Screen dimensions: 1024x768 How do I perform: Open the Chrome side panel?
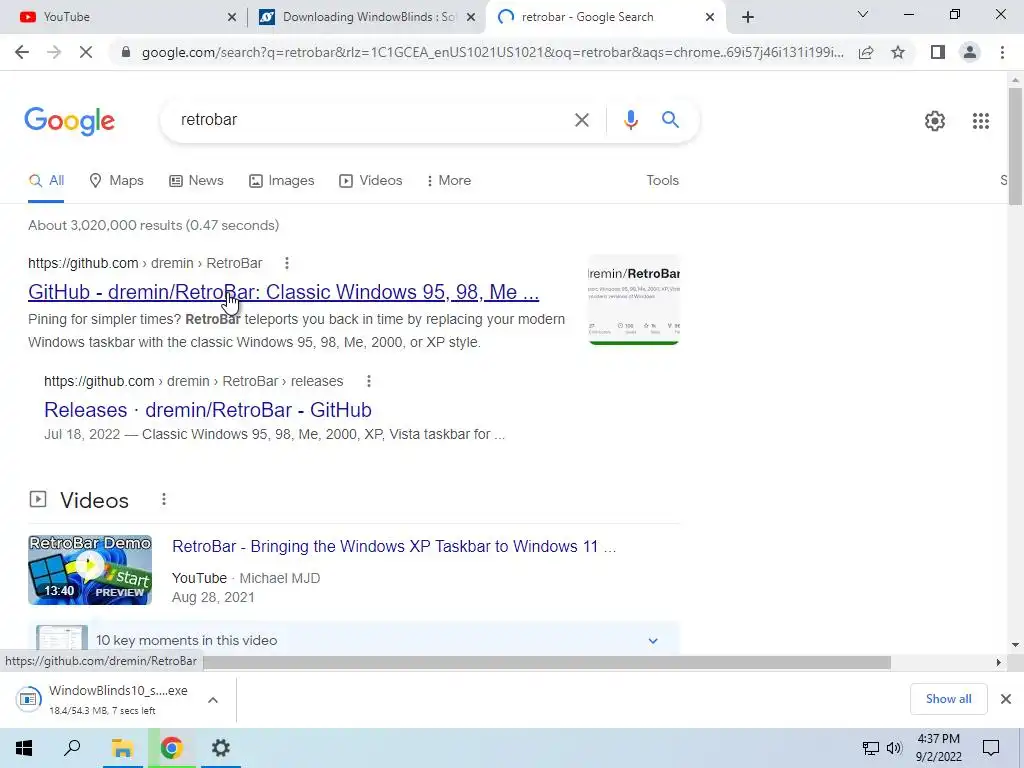(x=938, y=52)
